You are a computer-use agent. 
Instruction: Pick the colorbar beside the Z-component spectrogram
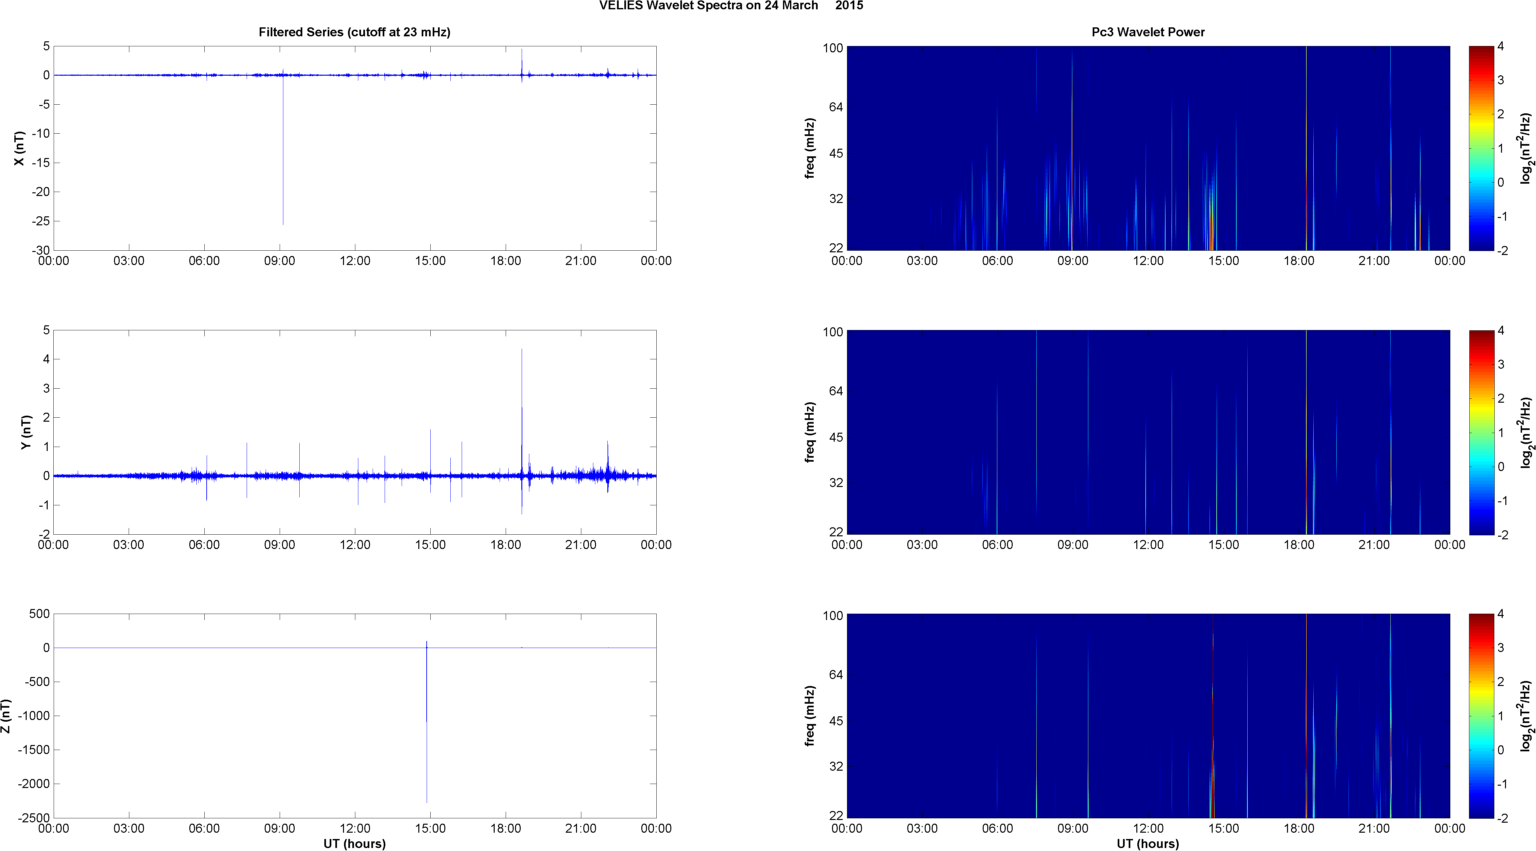pyautogui.click(x=1481, y=716)
